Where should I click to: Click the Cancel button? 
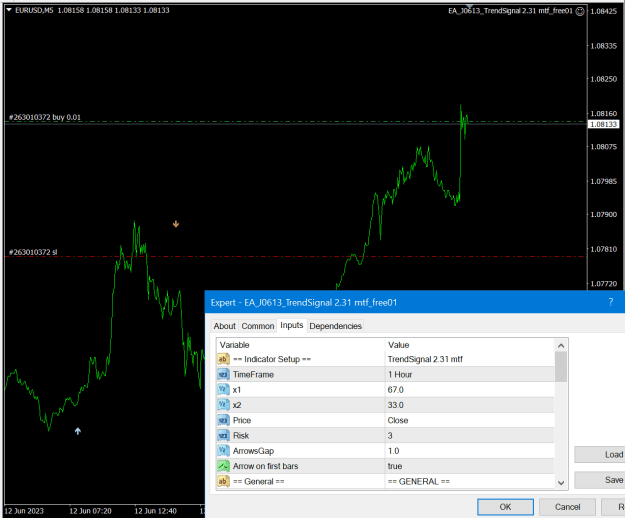tap(567, 507)
